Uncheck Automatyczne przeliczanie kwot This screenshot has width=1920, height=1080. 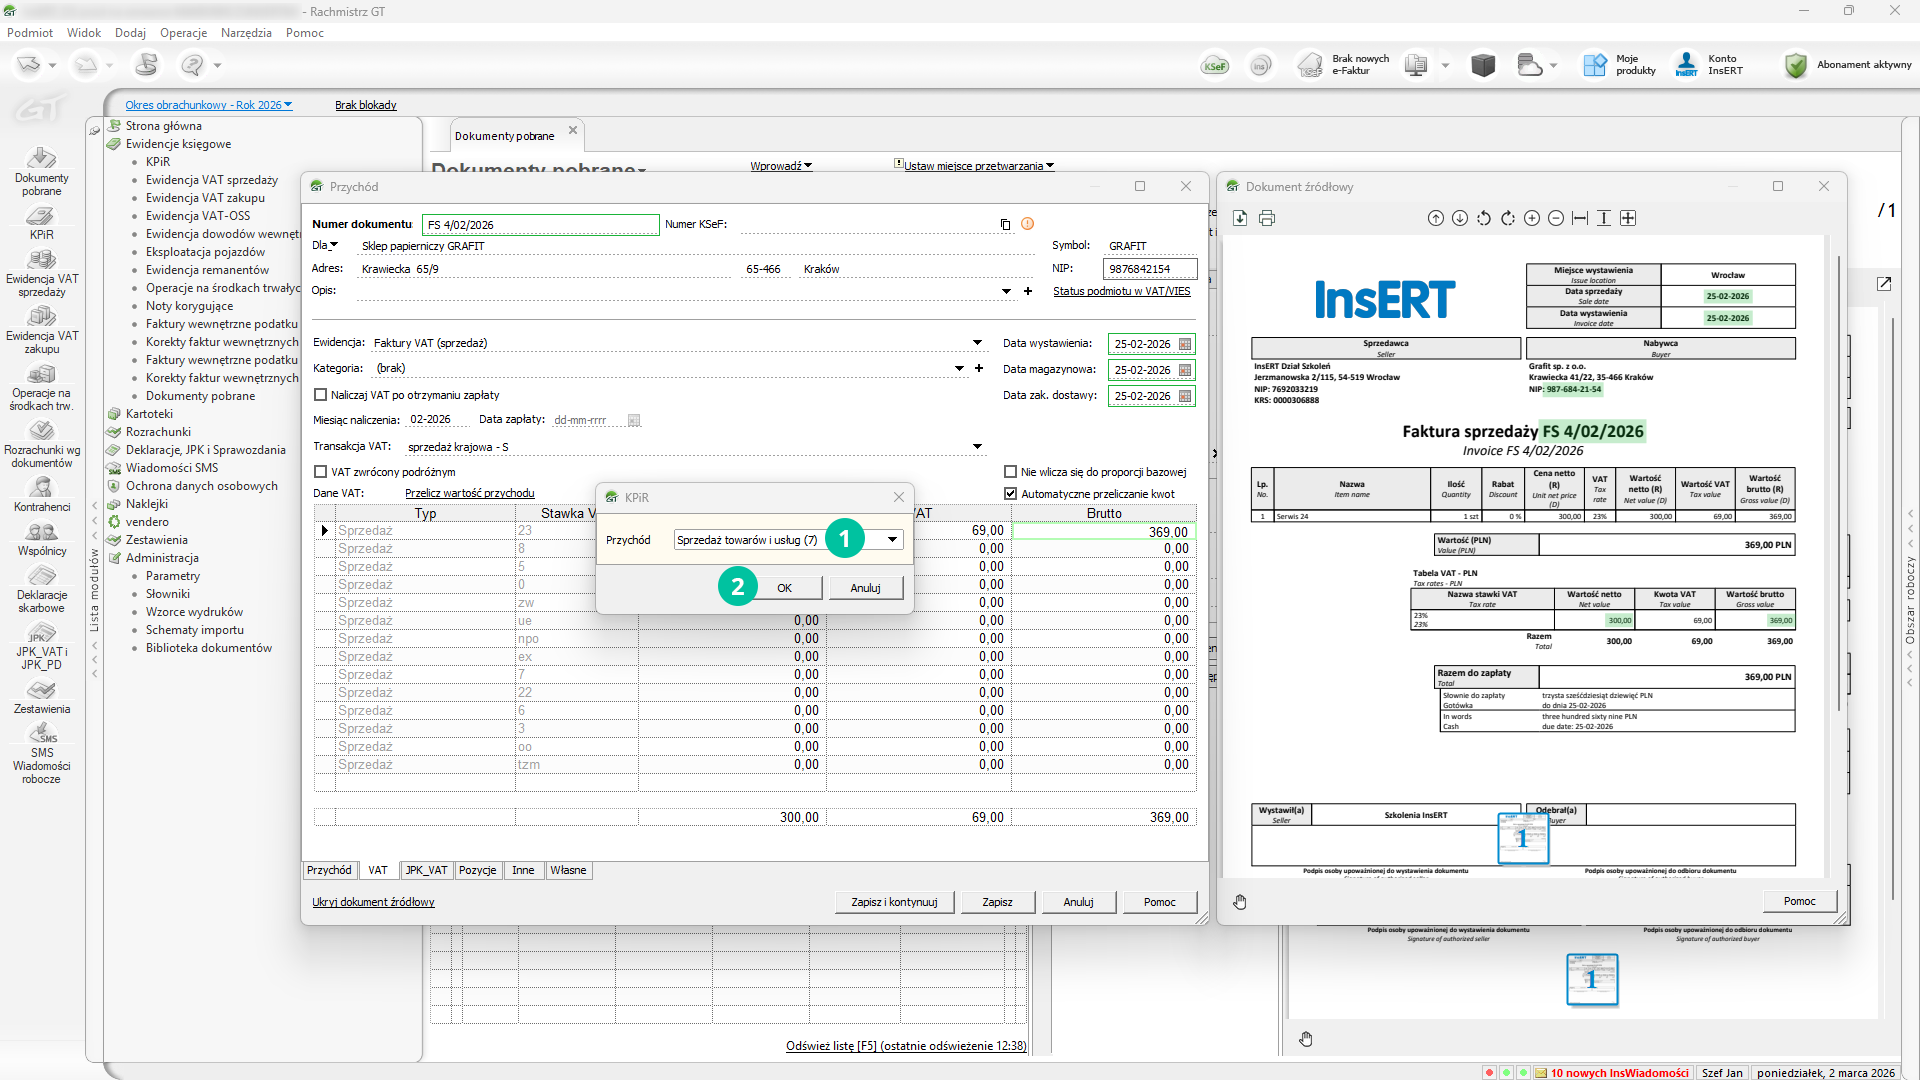tap(1011, 494)
